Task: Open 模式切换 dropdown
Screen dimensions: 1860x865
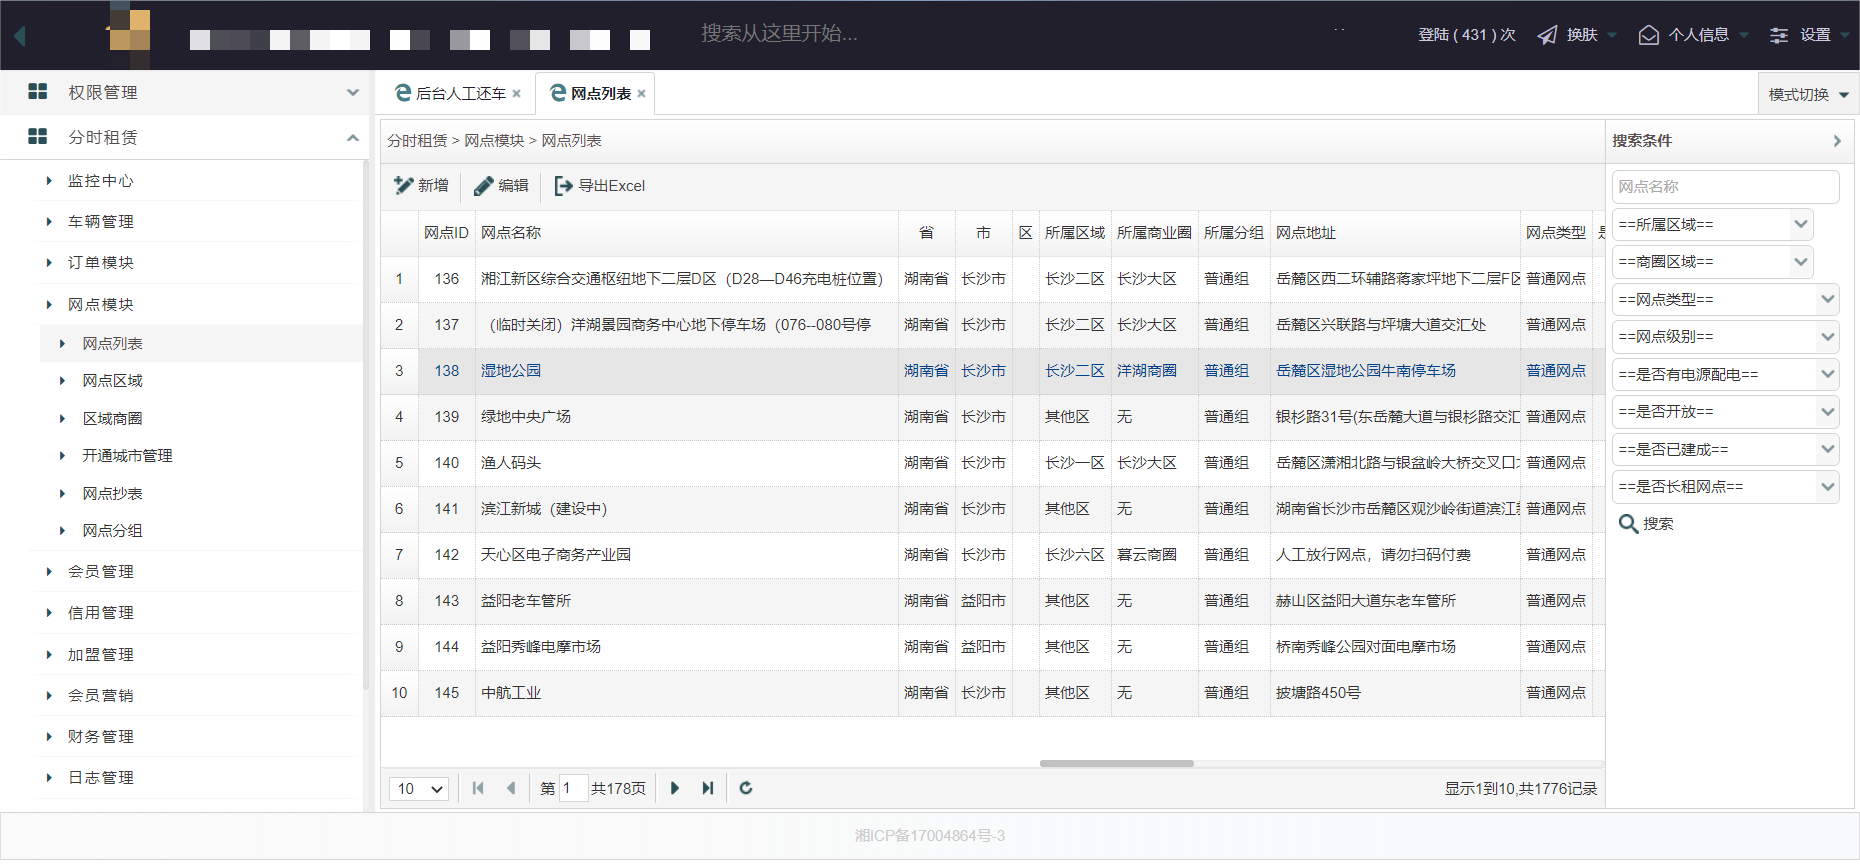Action: [x=1808, y=94]
